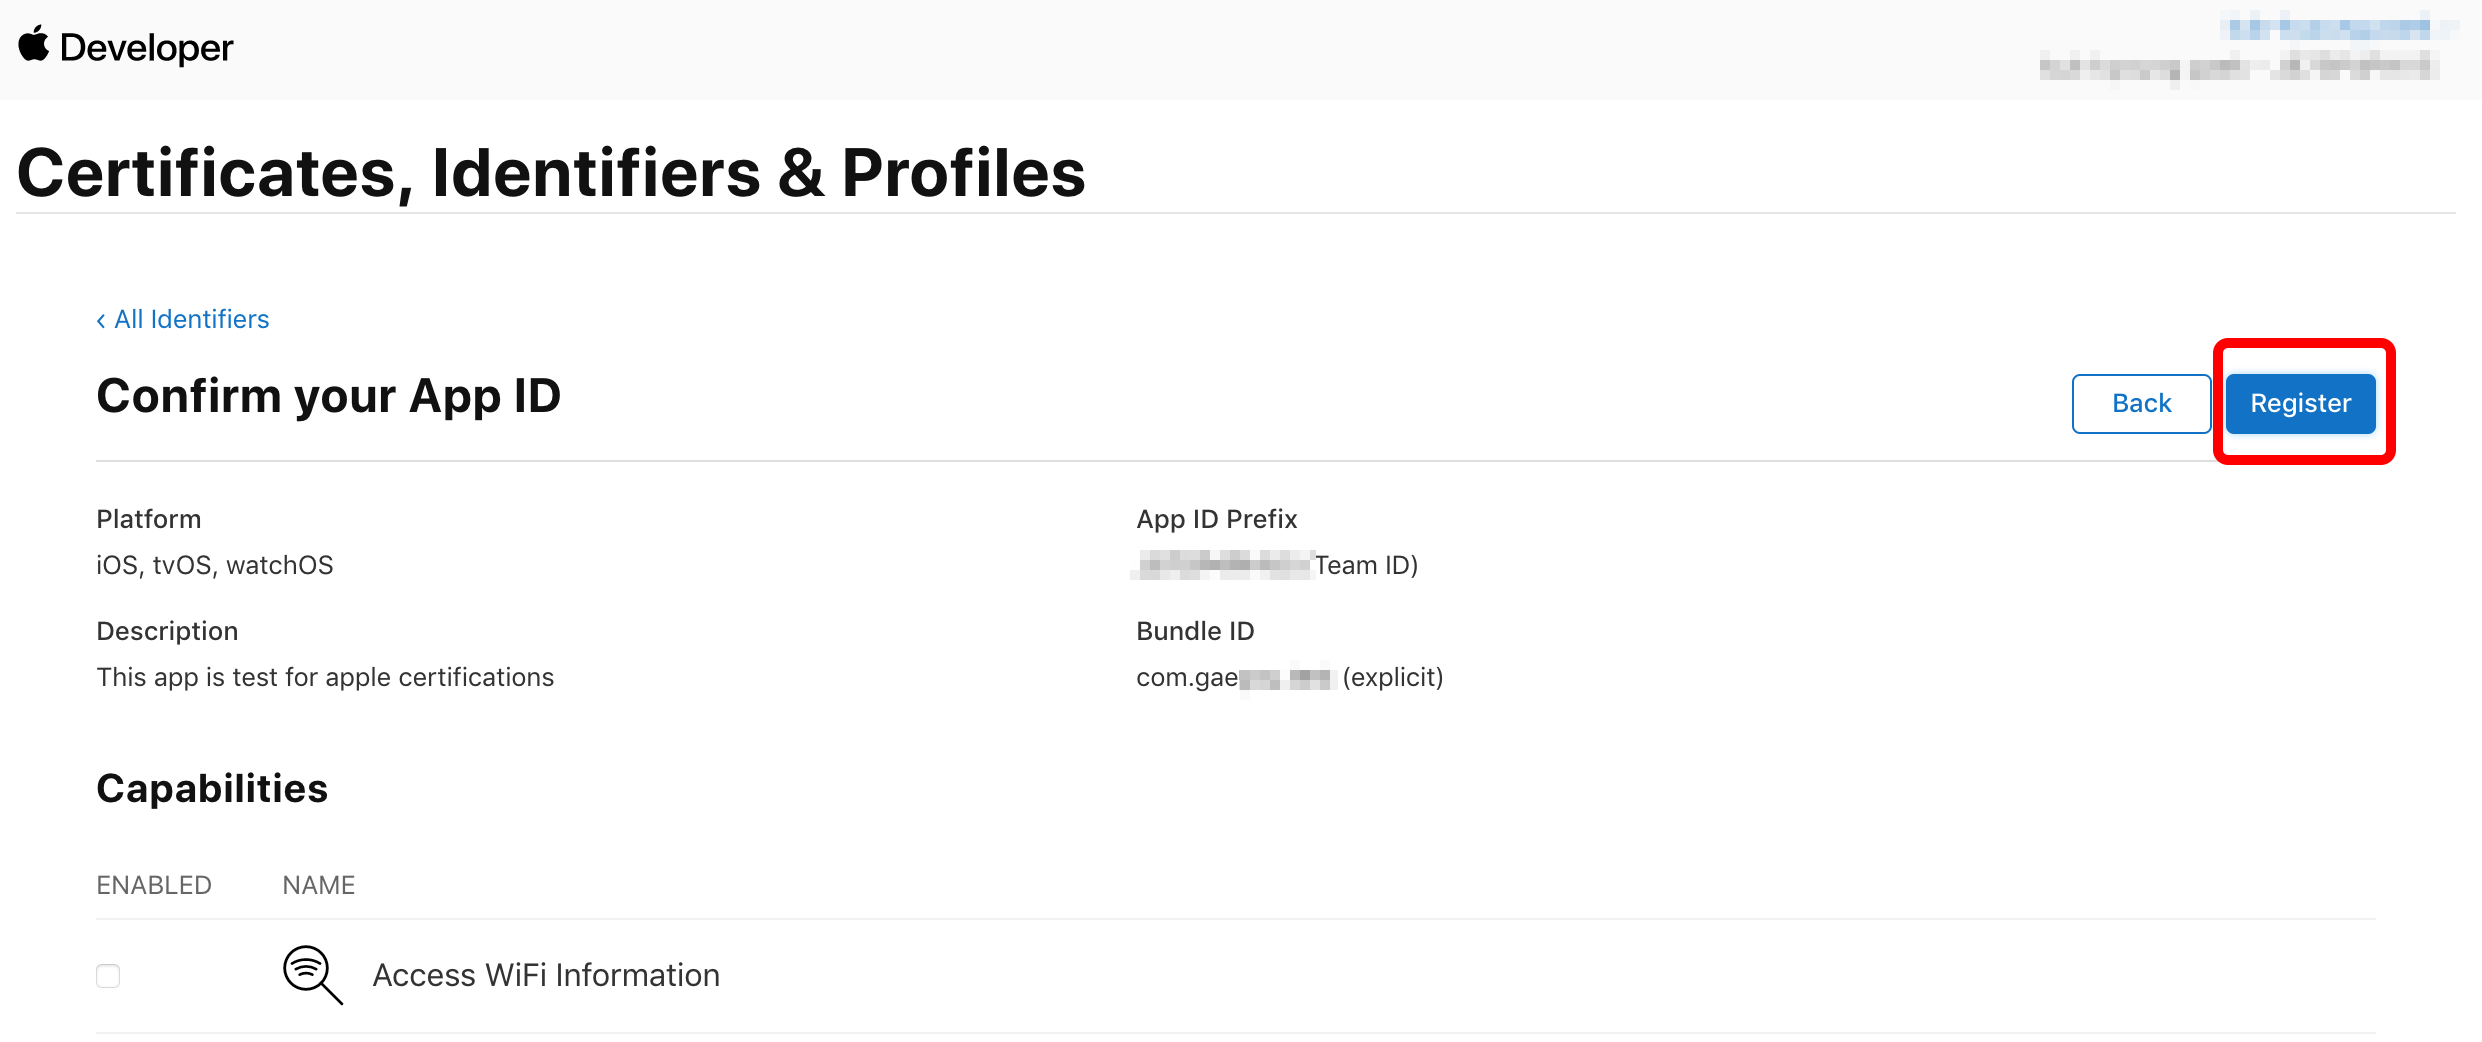Image resolution: width=2482 pixels, height=1042 pixels.
Task: Click the description text about apple certifications
Action: click(x=325, y=677)
